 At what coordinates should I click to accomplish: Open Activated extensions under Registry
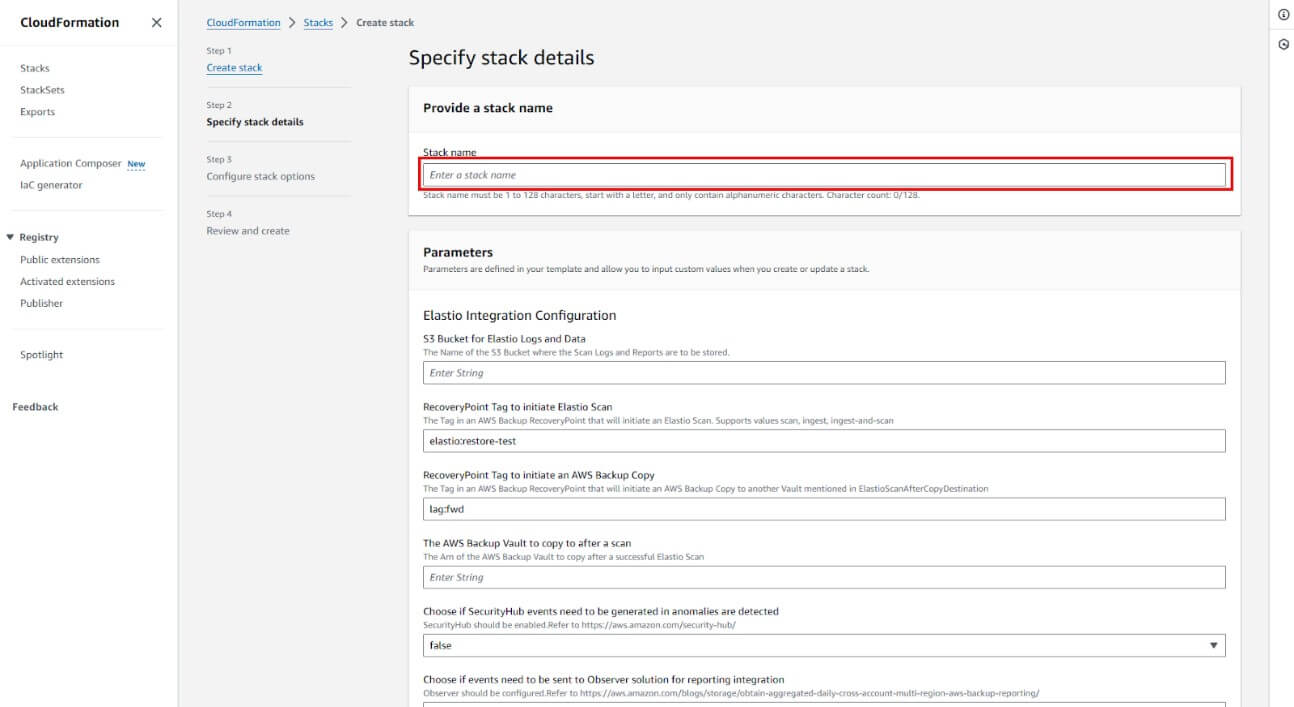(x=67, y=282)
